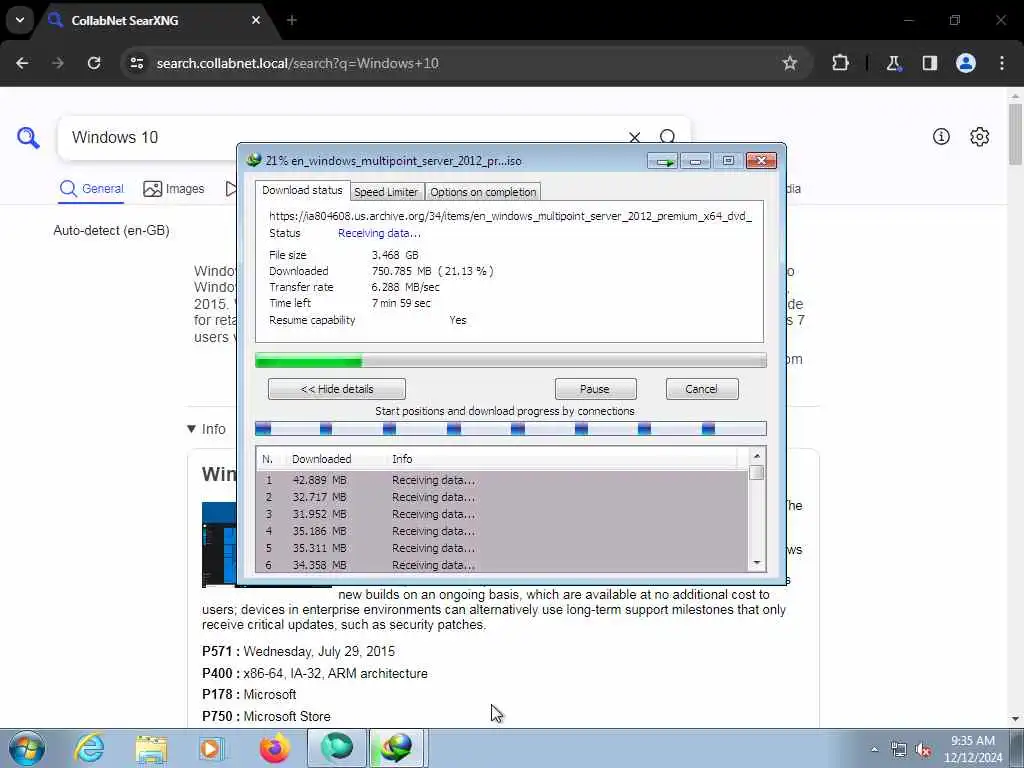Click the archive.org download URL text
Viewport: 1024px width, 768px height.
pos(510,216)
